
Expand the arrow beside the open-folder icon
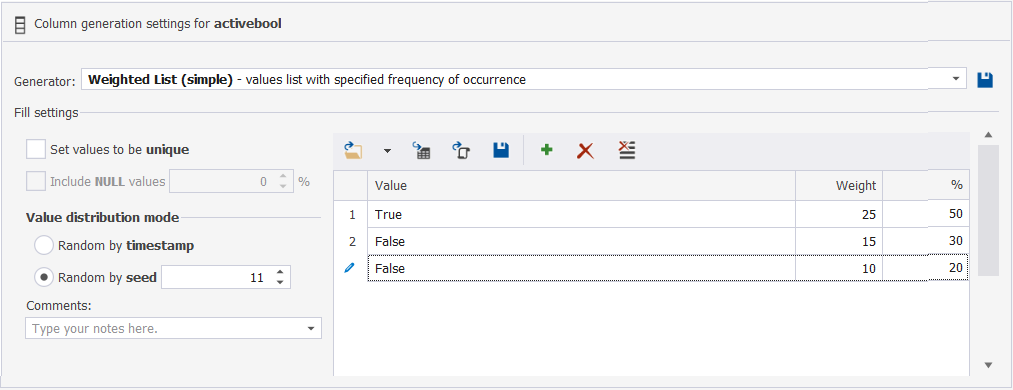click(x=387, y=151)
